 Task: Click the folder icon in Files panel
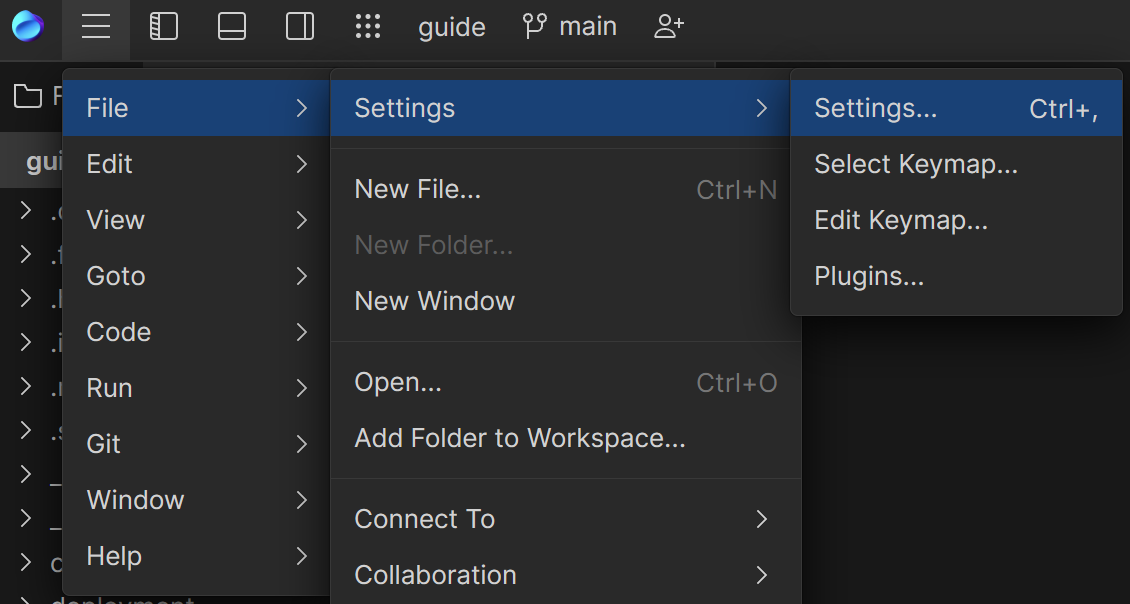point(27,96)
